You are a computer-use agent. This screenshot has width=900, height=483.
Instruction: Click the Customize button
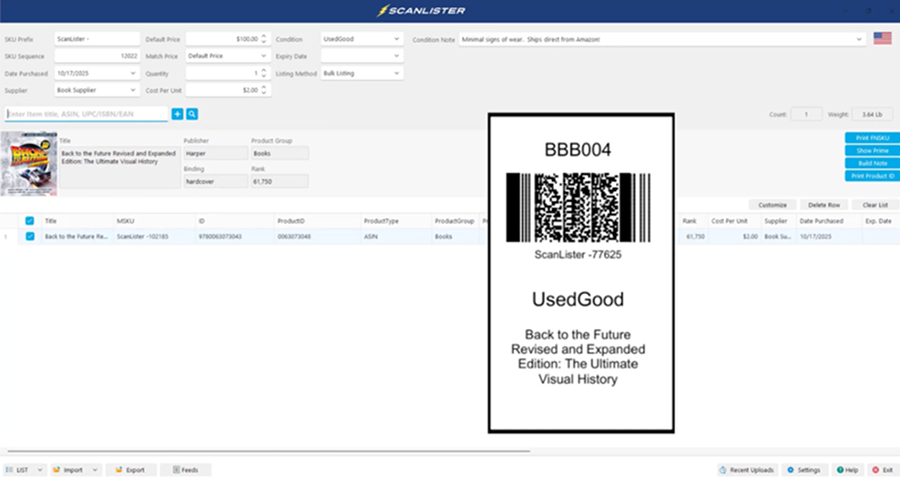pos(772,205)
